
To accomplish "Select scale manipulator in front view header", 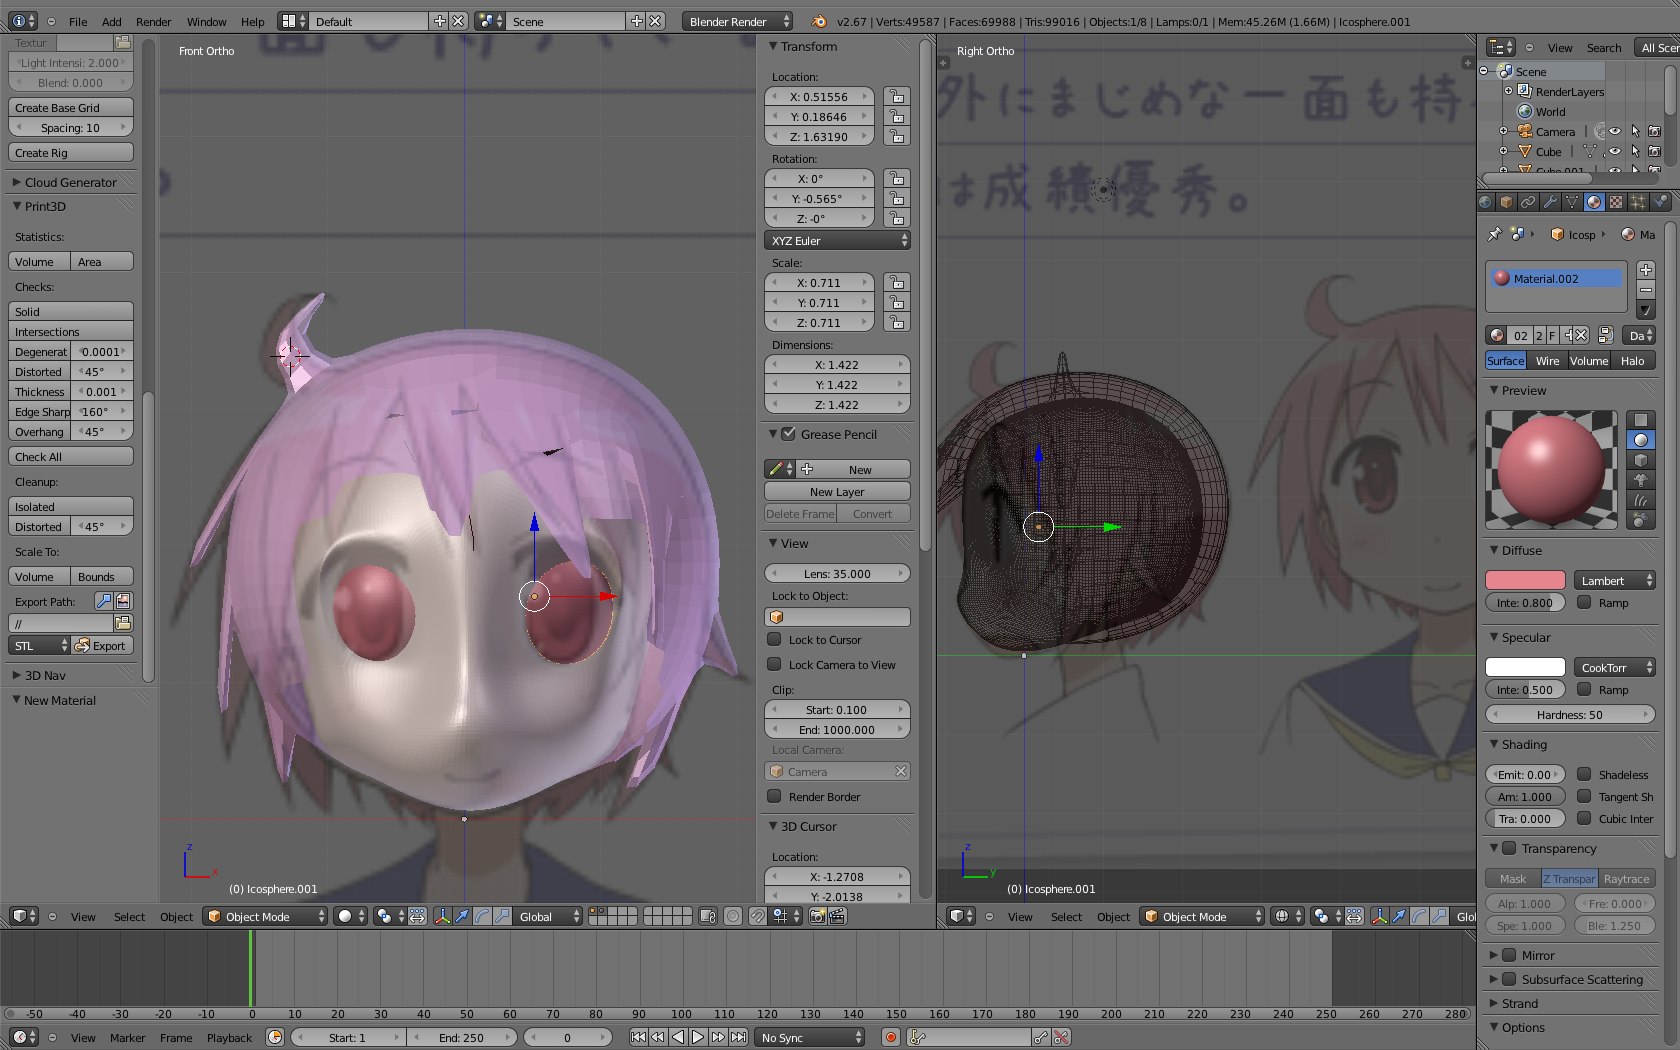I will tap(502, 916).
